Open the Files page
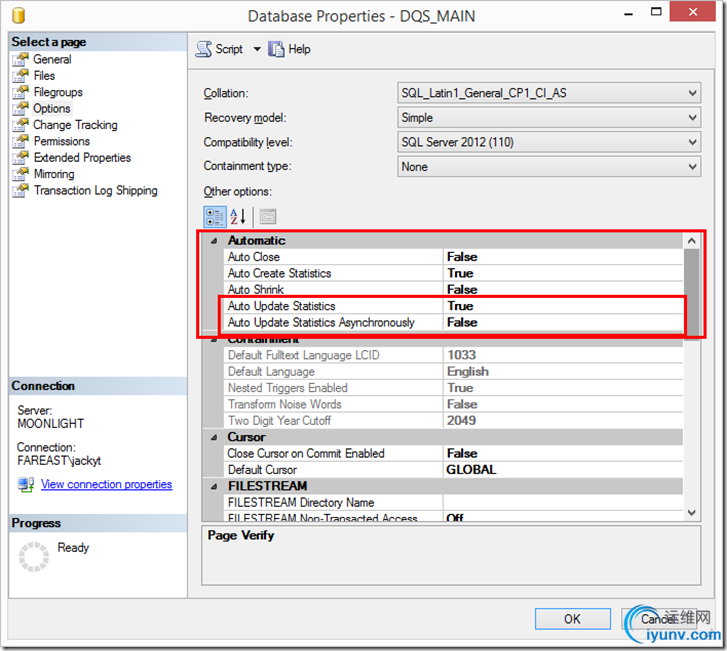This screenshot has width=727, height=651. coord(44,76)
